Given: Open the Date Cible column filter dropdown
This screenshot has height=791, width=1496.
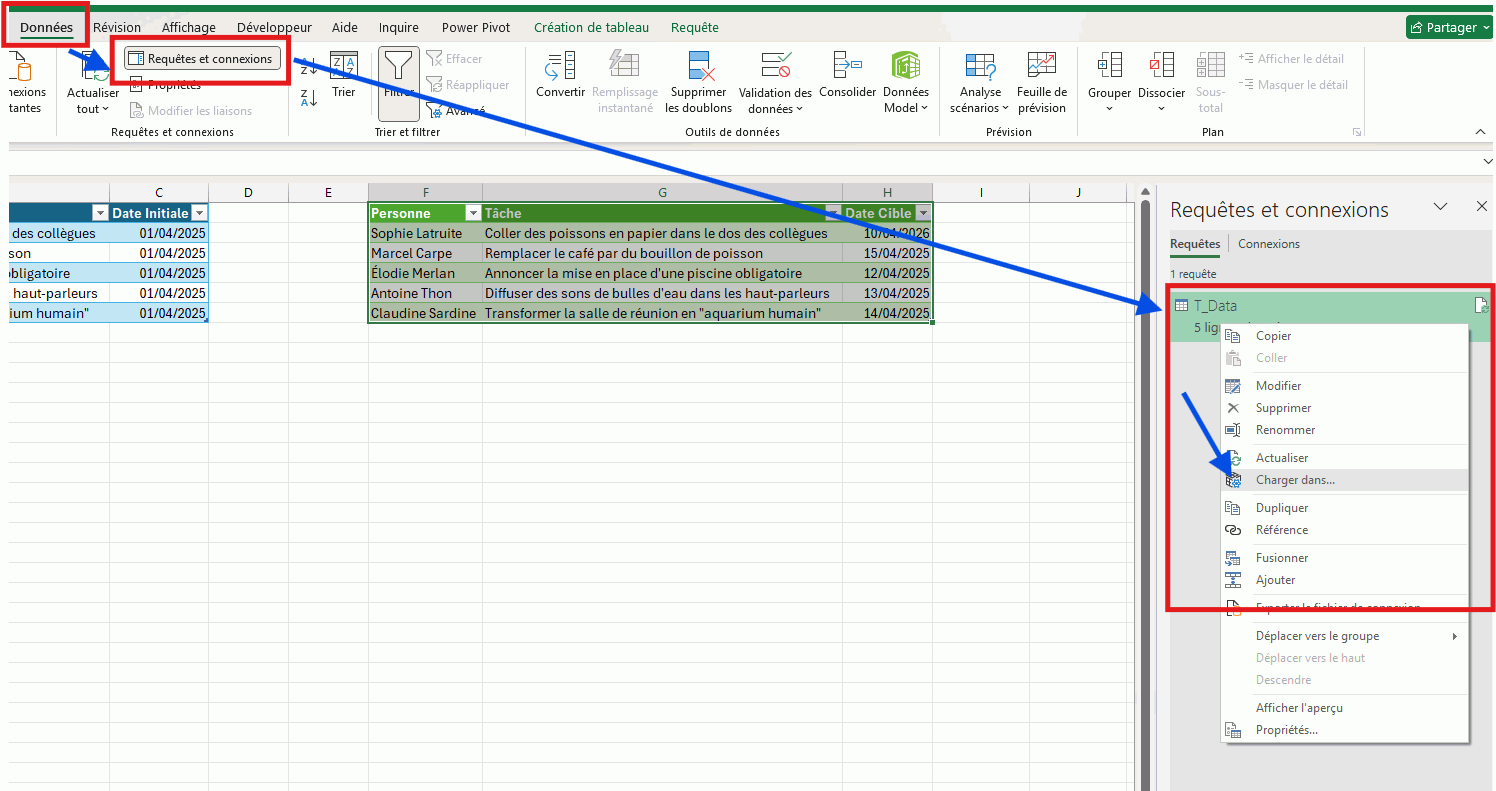Looking at the screenshot, I should point(923,213).
